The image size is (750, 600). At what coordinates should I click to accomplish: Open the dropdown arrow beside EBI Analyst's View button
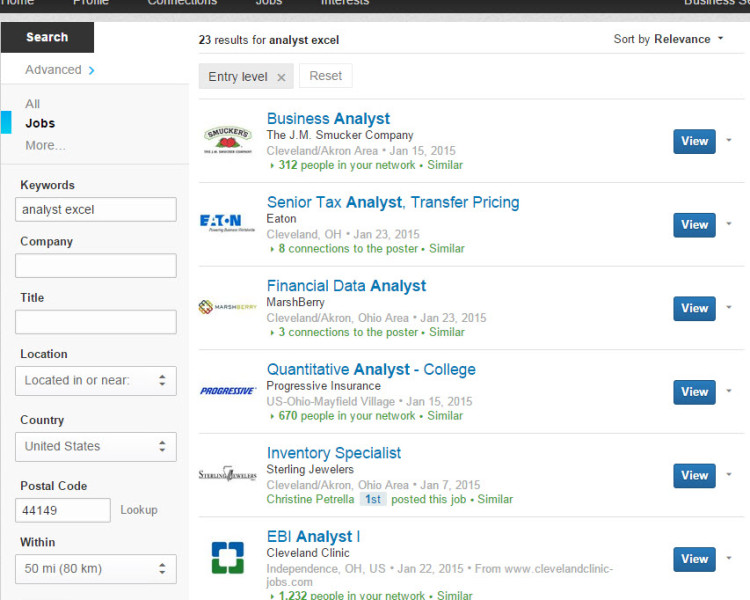coord(729,558)
